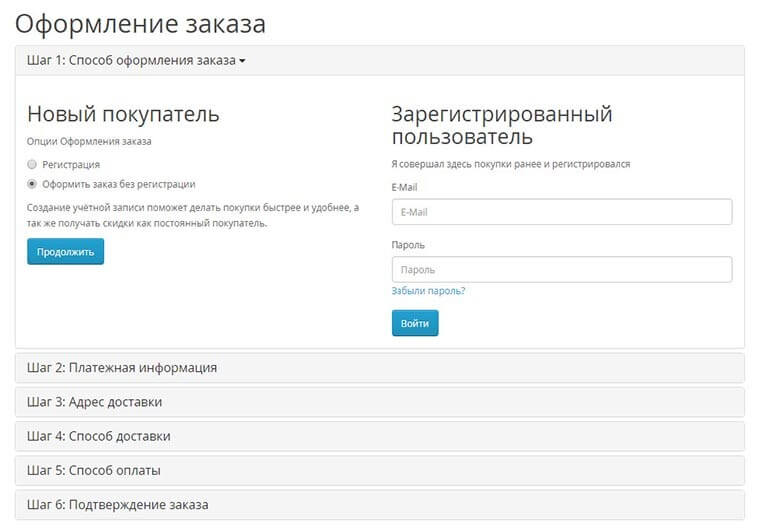Click the Оформить заказ без регистрации label

119,184
